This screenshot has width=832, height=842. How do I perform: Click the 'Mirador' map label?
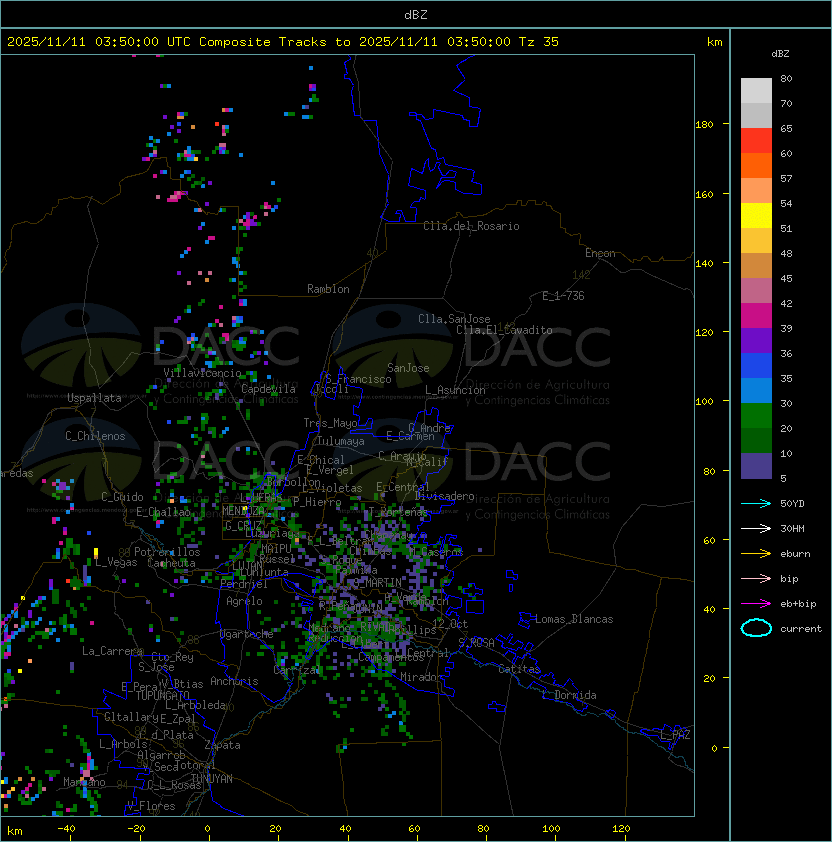[421, 677]
